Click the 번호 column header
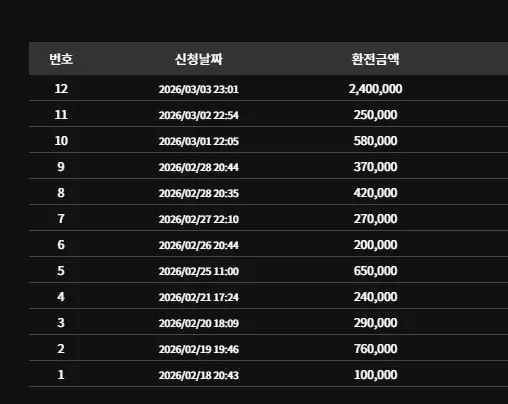The height and width of the screenshot is (404, 508). coord(61,59)
